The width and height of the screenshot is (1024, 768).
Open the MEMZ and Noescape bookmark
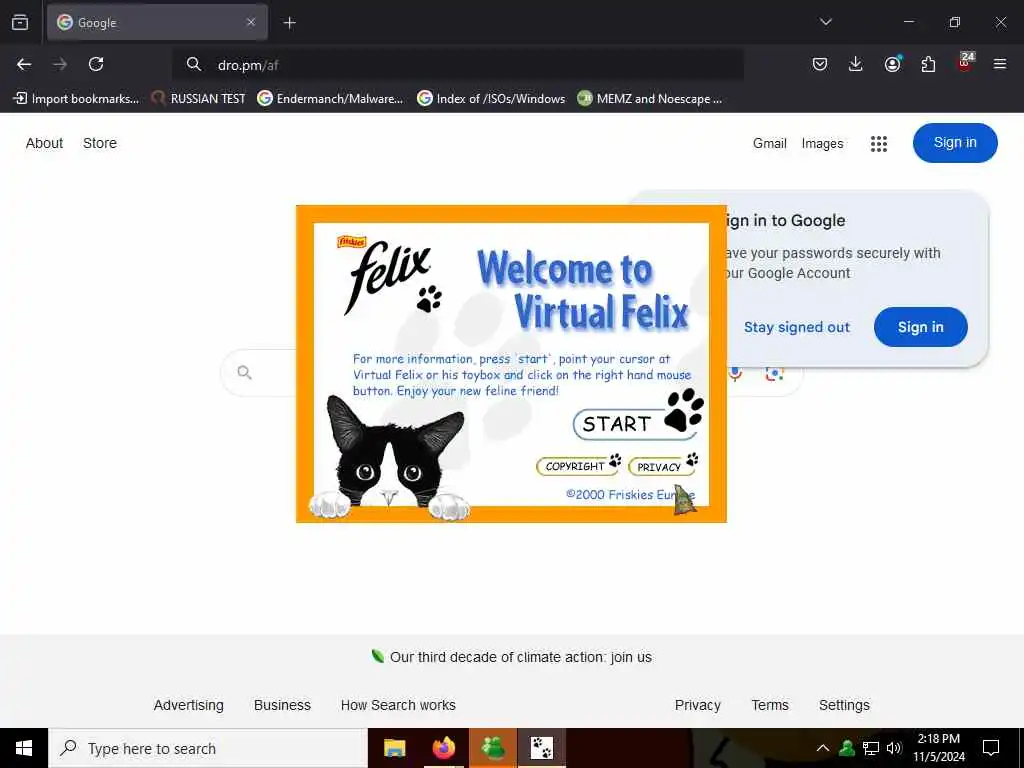coord(650,99)
